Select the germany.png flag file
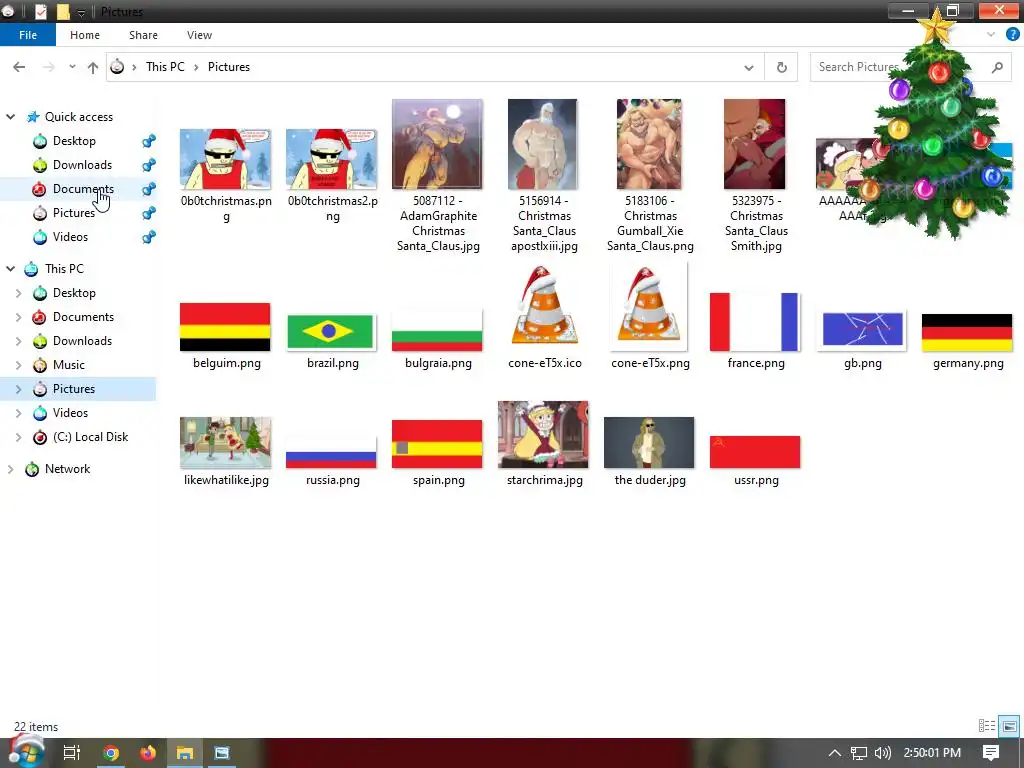1024x768 pixels. pyautogui.click(x=967, y=332)
